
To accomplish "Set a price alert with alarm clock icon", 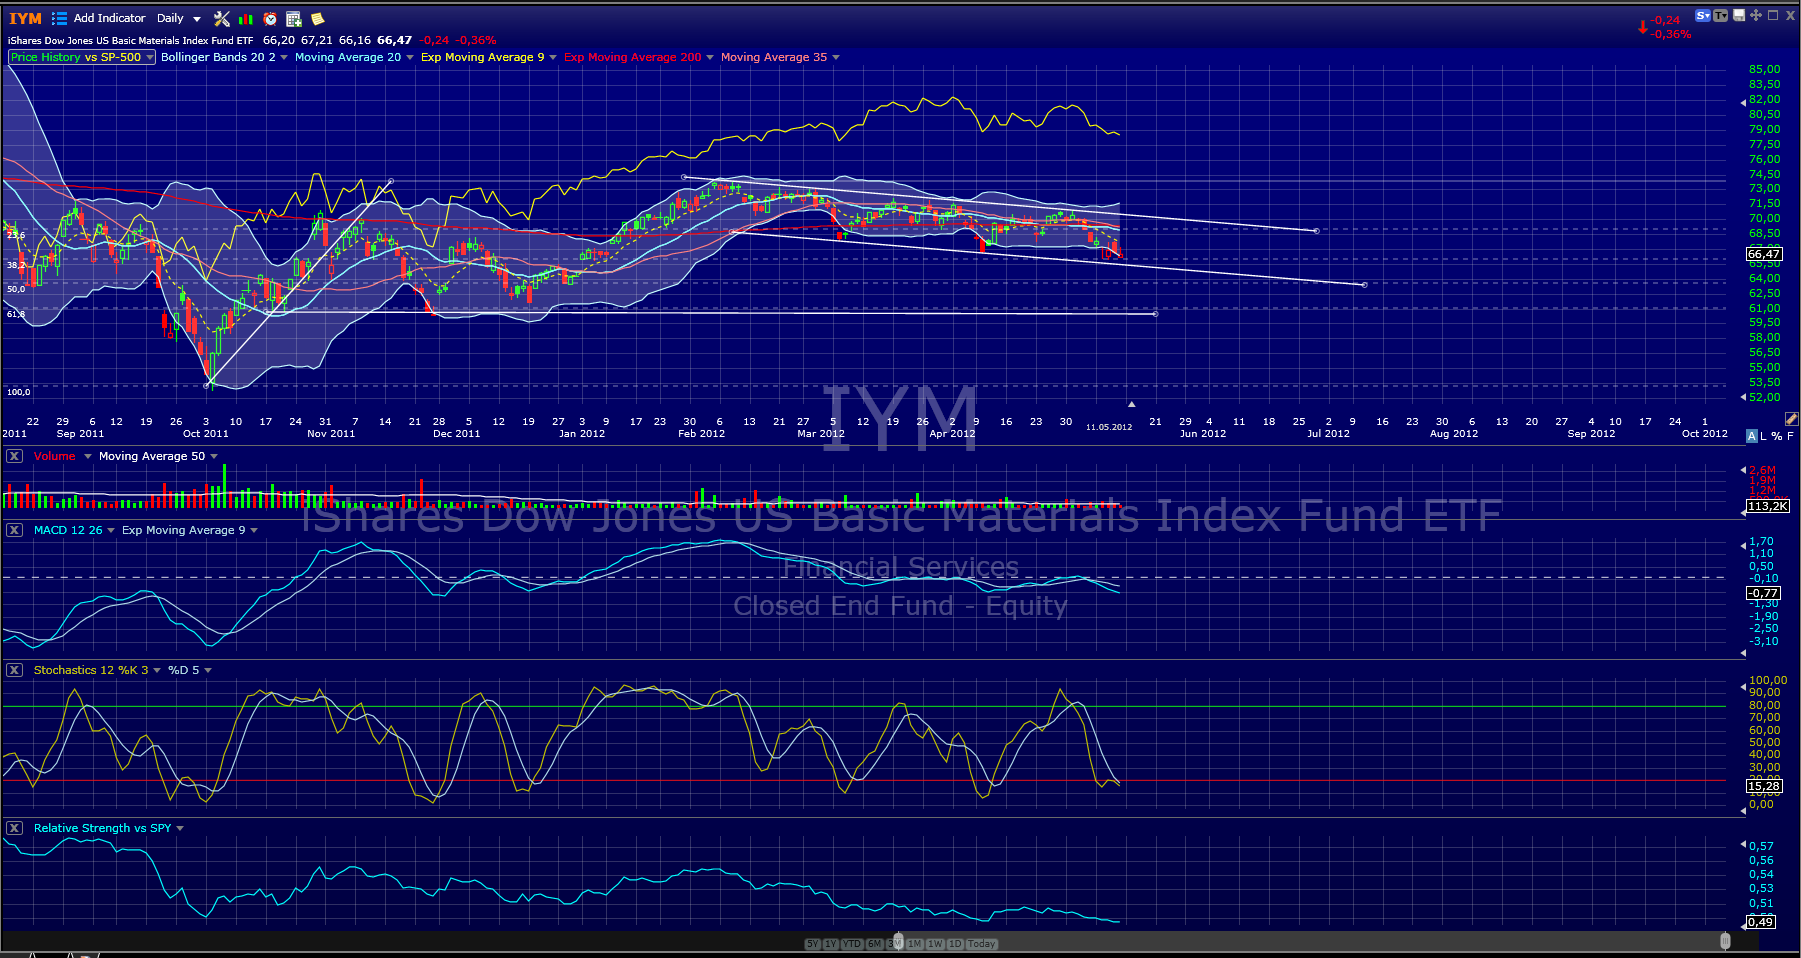I will coord(270,18).
